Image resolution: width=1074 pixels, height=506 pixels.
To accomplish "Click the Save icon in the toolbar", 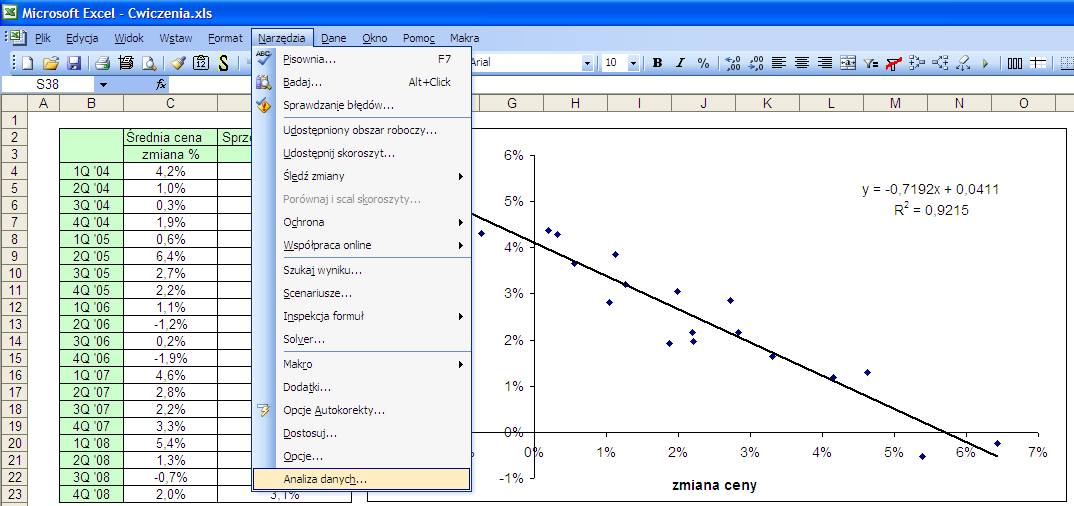I will point(73,63).
